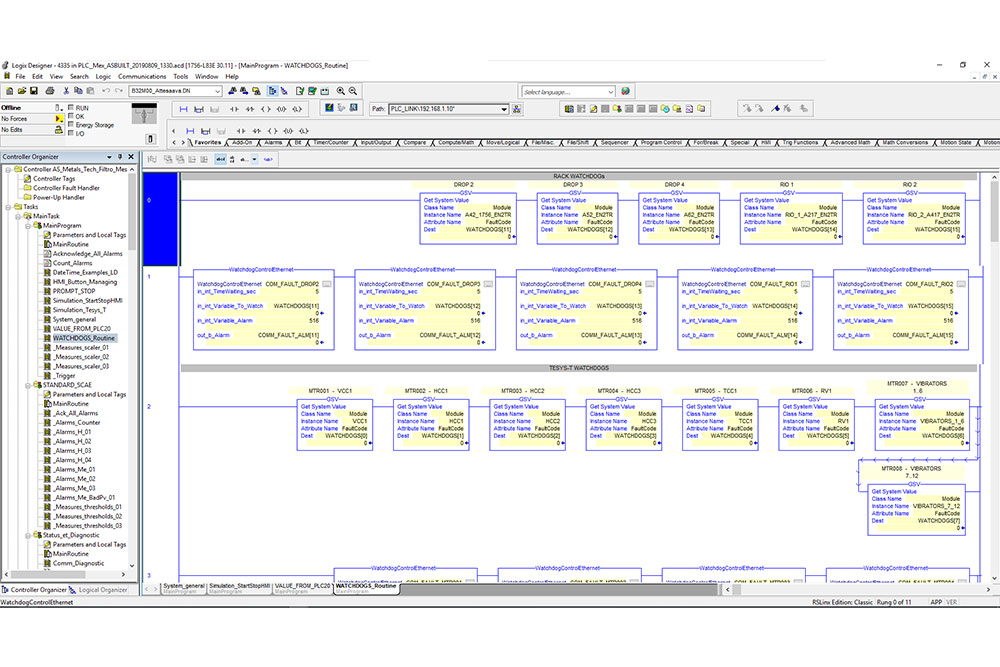Click the Zoom In magnifier icon
Screen dimensions: 1000x667
tap(341, 91)
